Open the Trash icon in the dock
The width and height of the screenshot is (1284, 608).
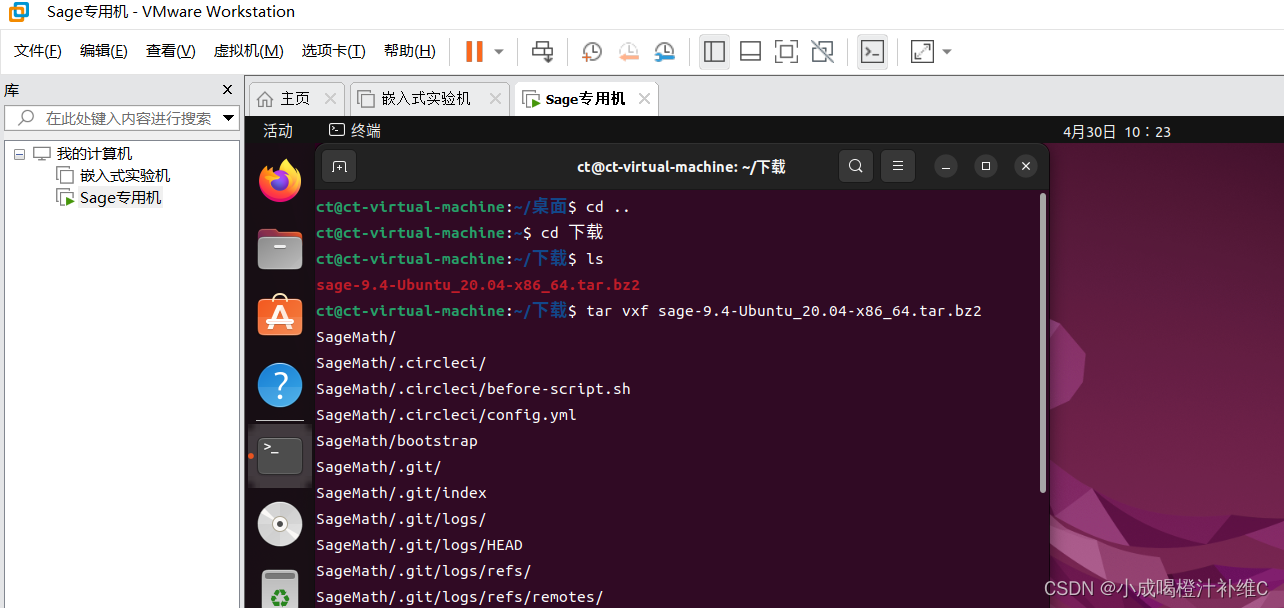[280, 588]
